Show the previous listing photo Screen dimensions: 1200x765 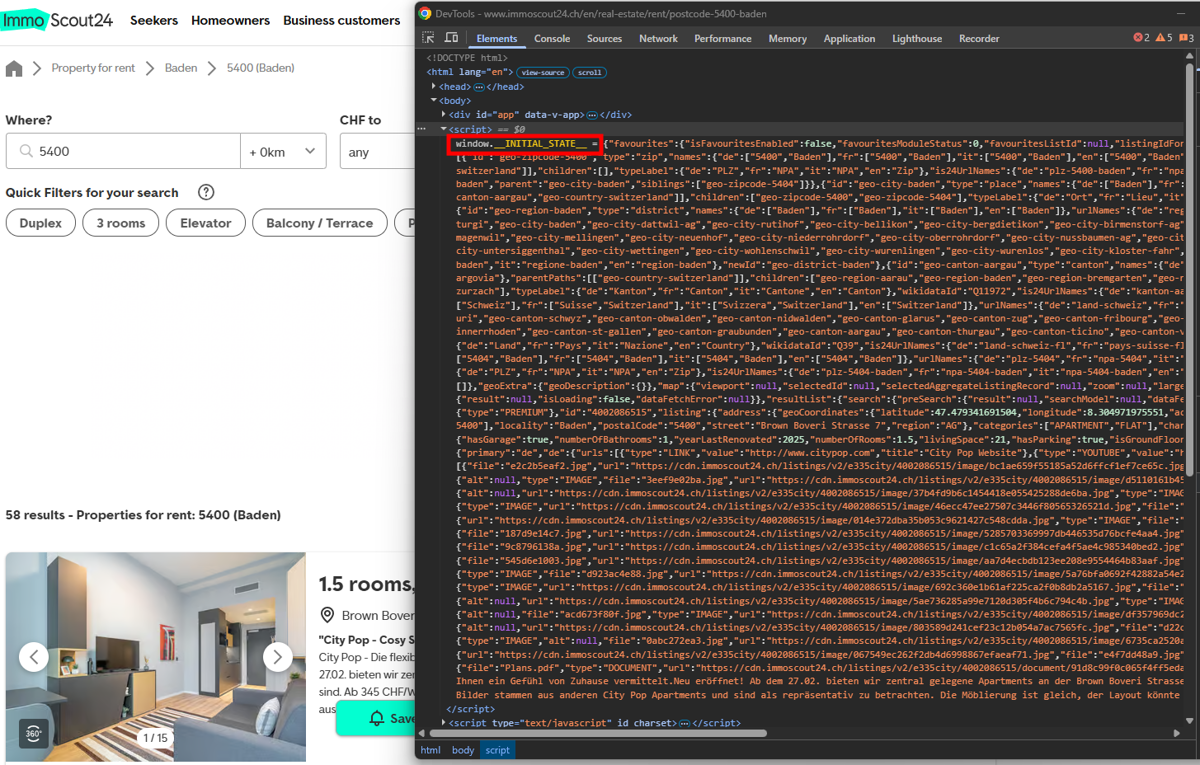click(34, 657)
